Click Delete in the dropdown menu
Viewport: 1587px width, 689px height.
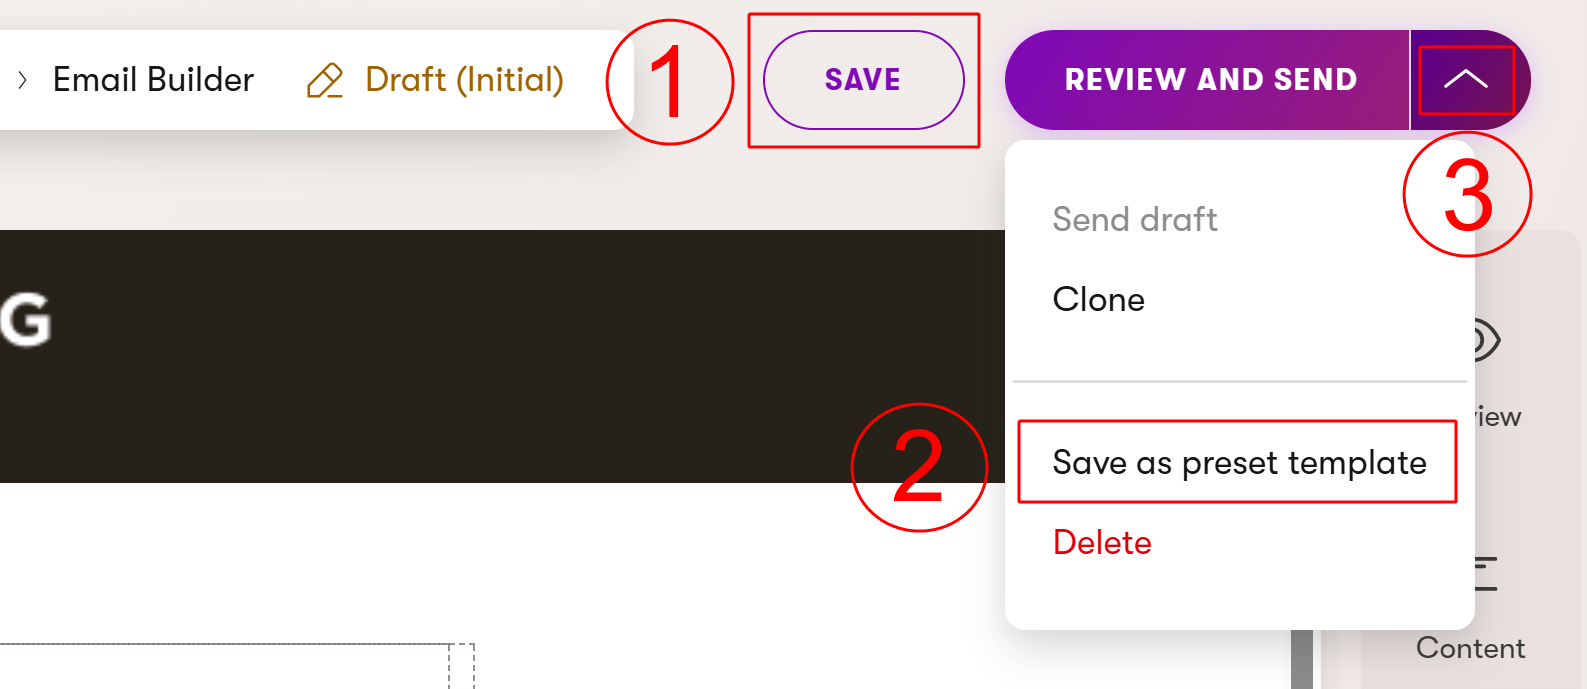1101,542
